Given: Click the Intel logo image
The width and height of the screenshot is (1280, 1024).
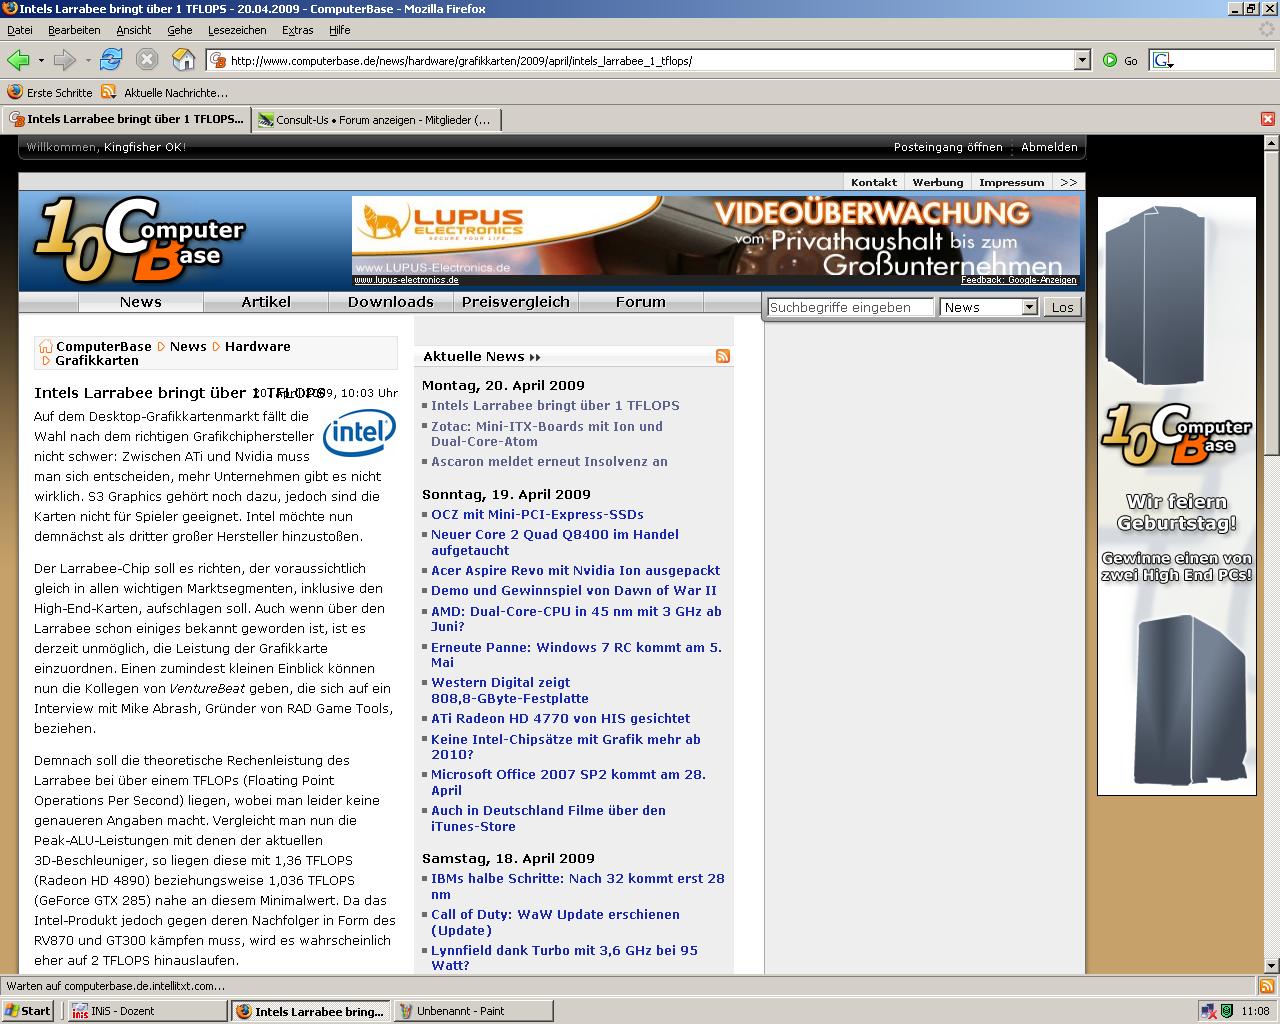Looking at the screenshot, I should pyautogui.click(x=359, y=432).
